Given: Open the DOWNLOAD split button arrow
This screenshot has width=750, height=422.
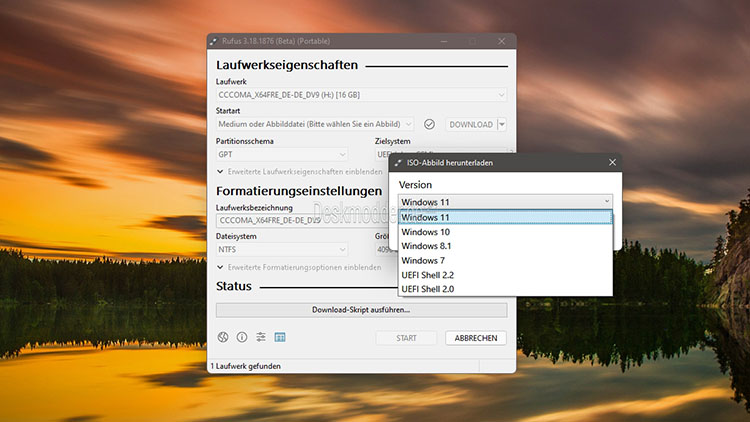Looking at the screenshot, I should click(502, 124).
